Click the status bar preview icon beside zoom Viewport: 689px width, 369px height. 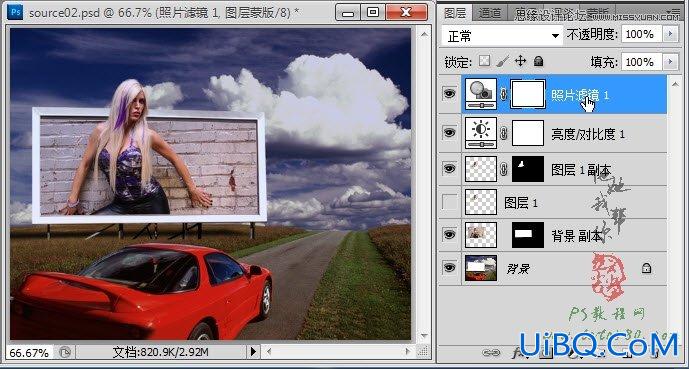[x=65, y=352]
